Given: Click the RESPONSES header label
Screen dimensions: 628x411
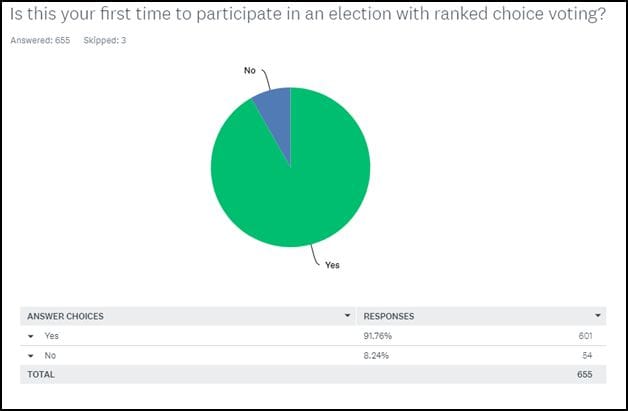Looking at the screenshot, I should click(x=389, y=316).
